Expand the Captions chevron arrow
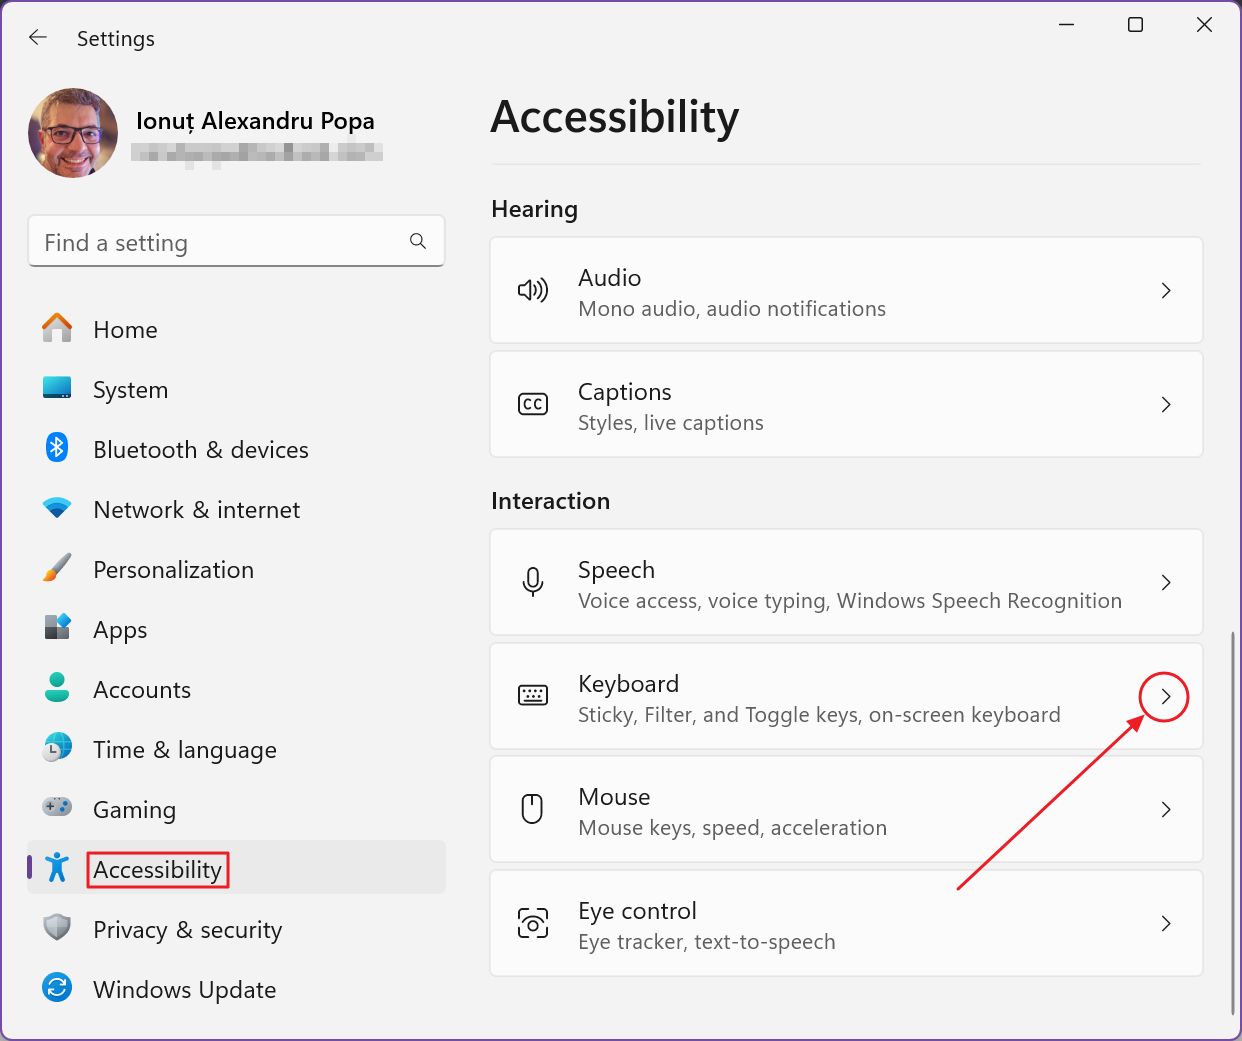 1165,405
